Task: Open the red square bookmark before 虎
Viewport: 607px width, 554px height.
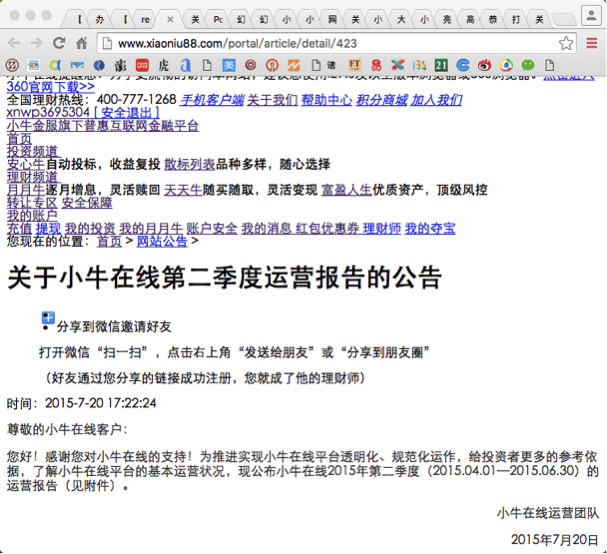Action: 142,65
